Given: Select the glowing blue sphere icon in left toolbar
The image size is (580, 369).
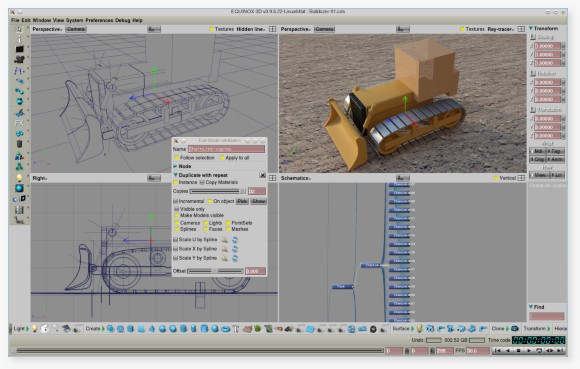Looking at the screenshot, I should [x=19, y=188].
